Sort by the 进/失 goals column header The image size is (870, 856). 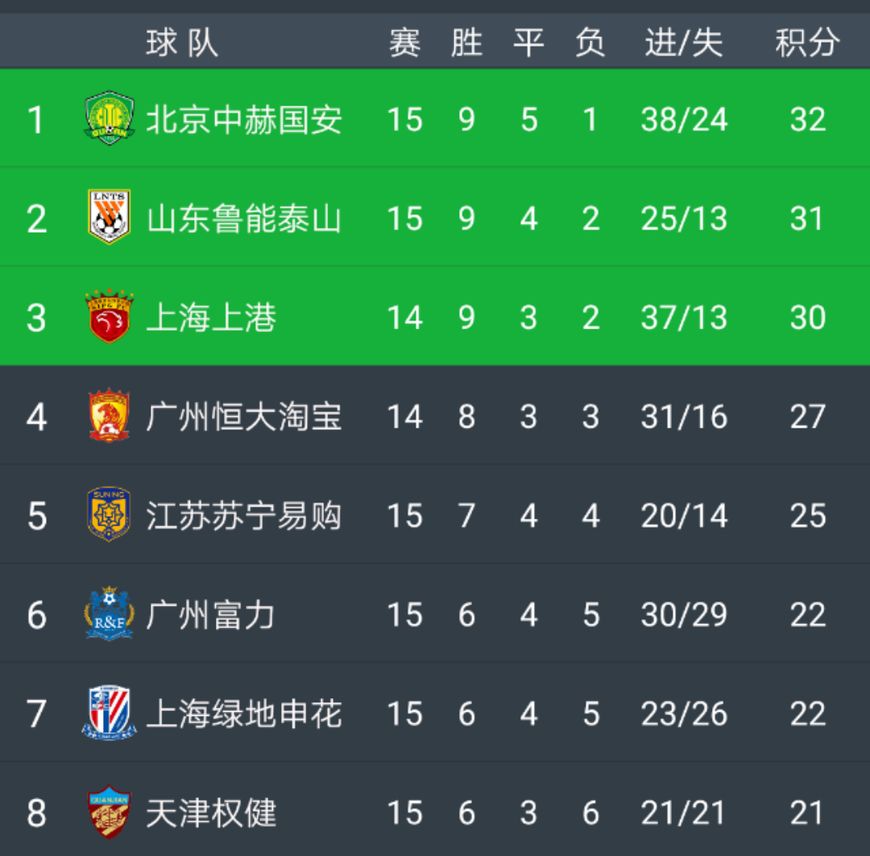point(684,42)
